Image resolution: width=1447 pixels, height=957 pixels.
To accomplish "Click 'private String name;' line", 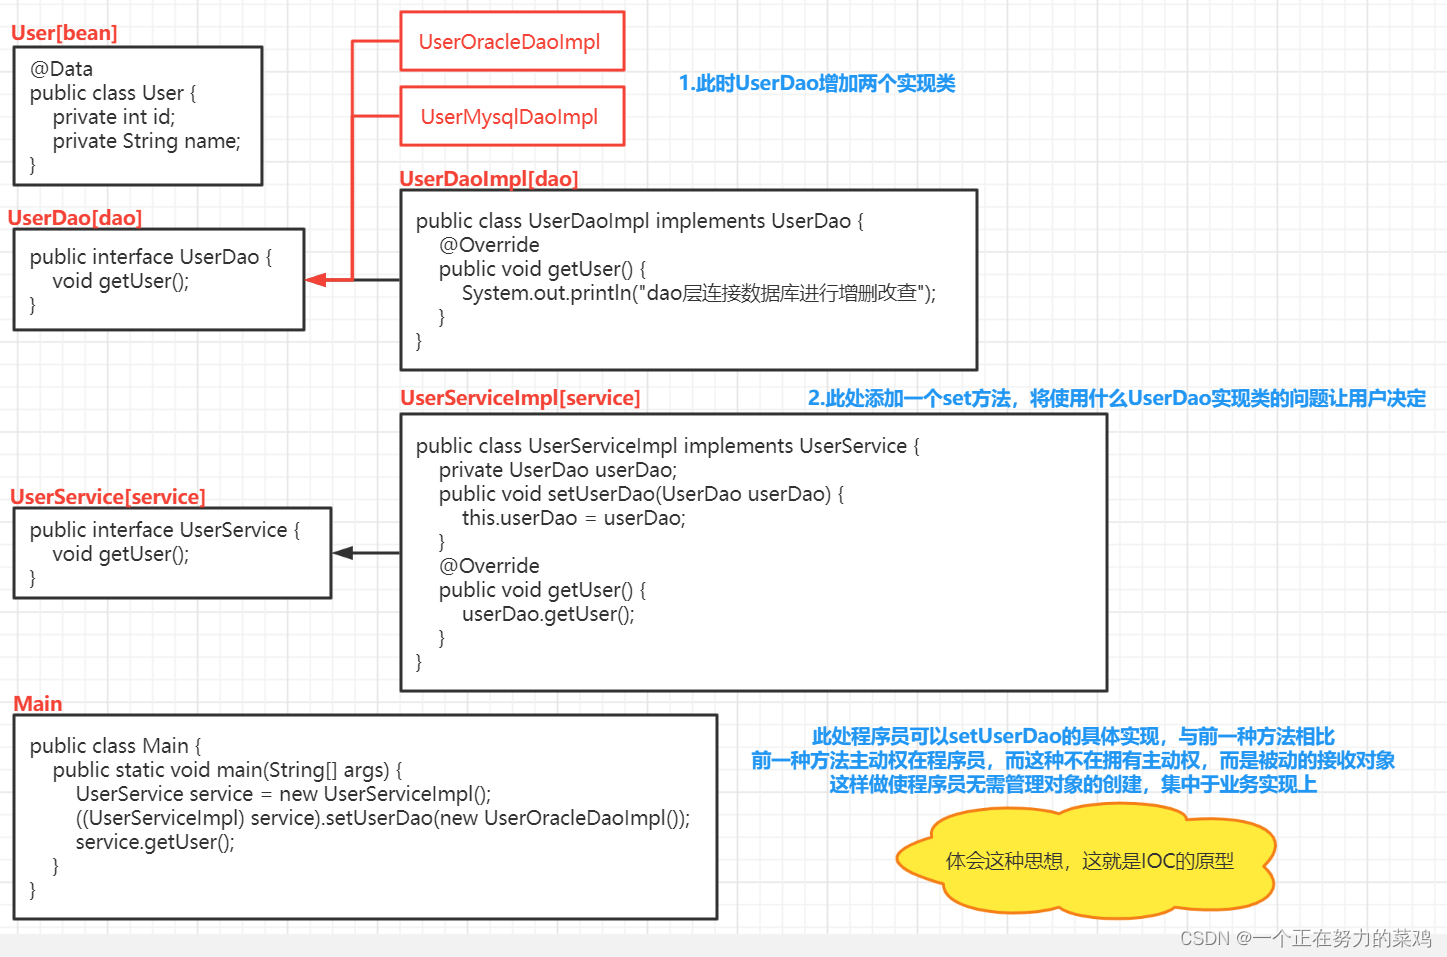I will 147,141.
